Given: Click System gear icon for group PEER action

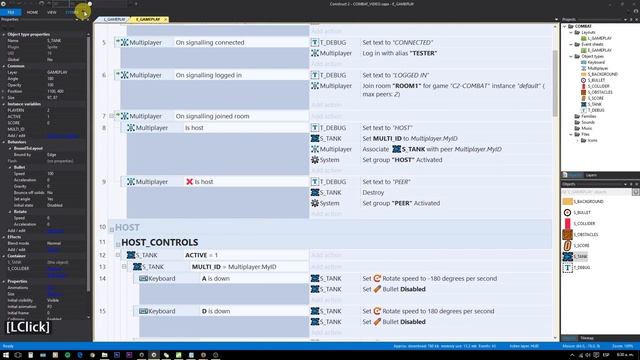Looking at the screenshot, I should 315,203.
